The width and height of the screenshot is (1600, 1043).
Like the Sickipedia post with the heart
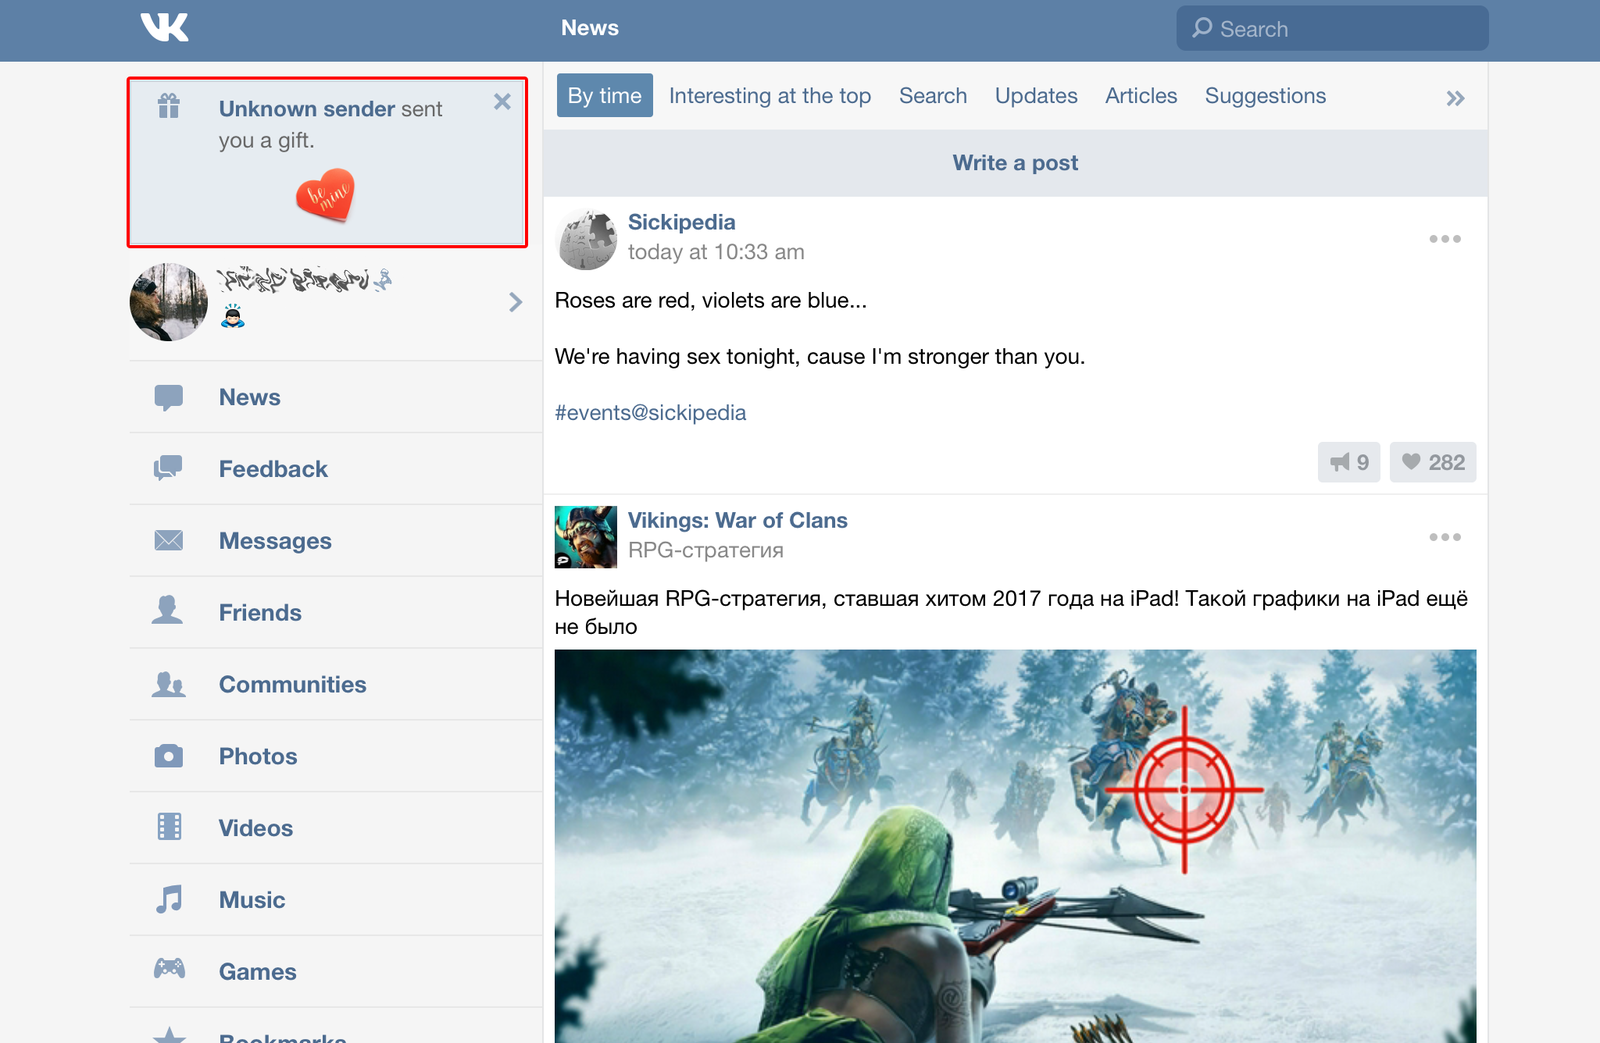point(1433,462)
